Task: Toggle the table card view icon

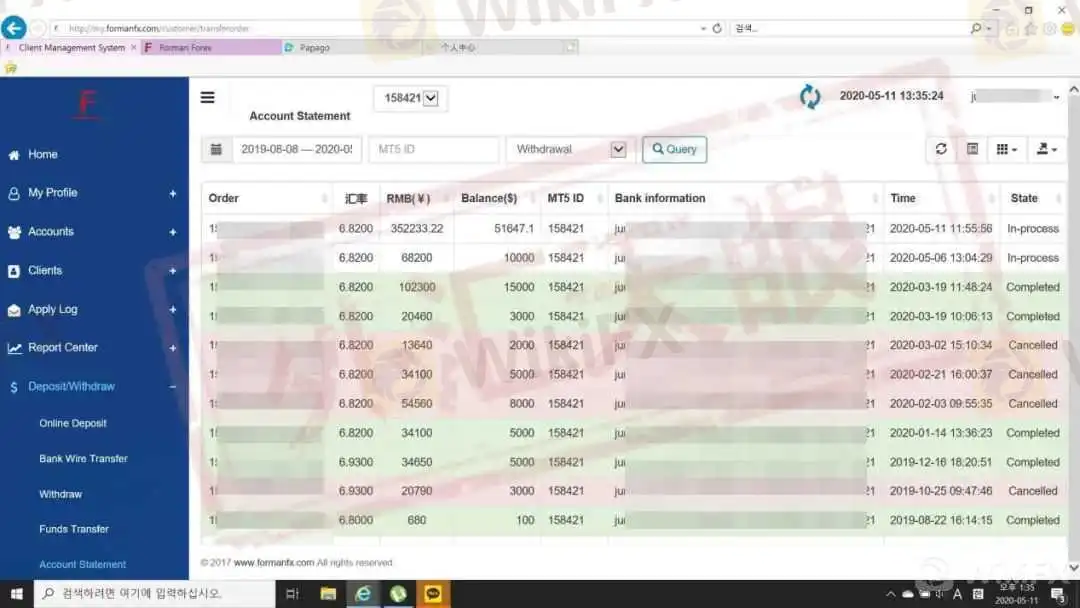Action: [x=972, y=149]
